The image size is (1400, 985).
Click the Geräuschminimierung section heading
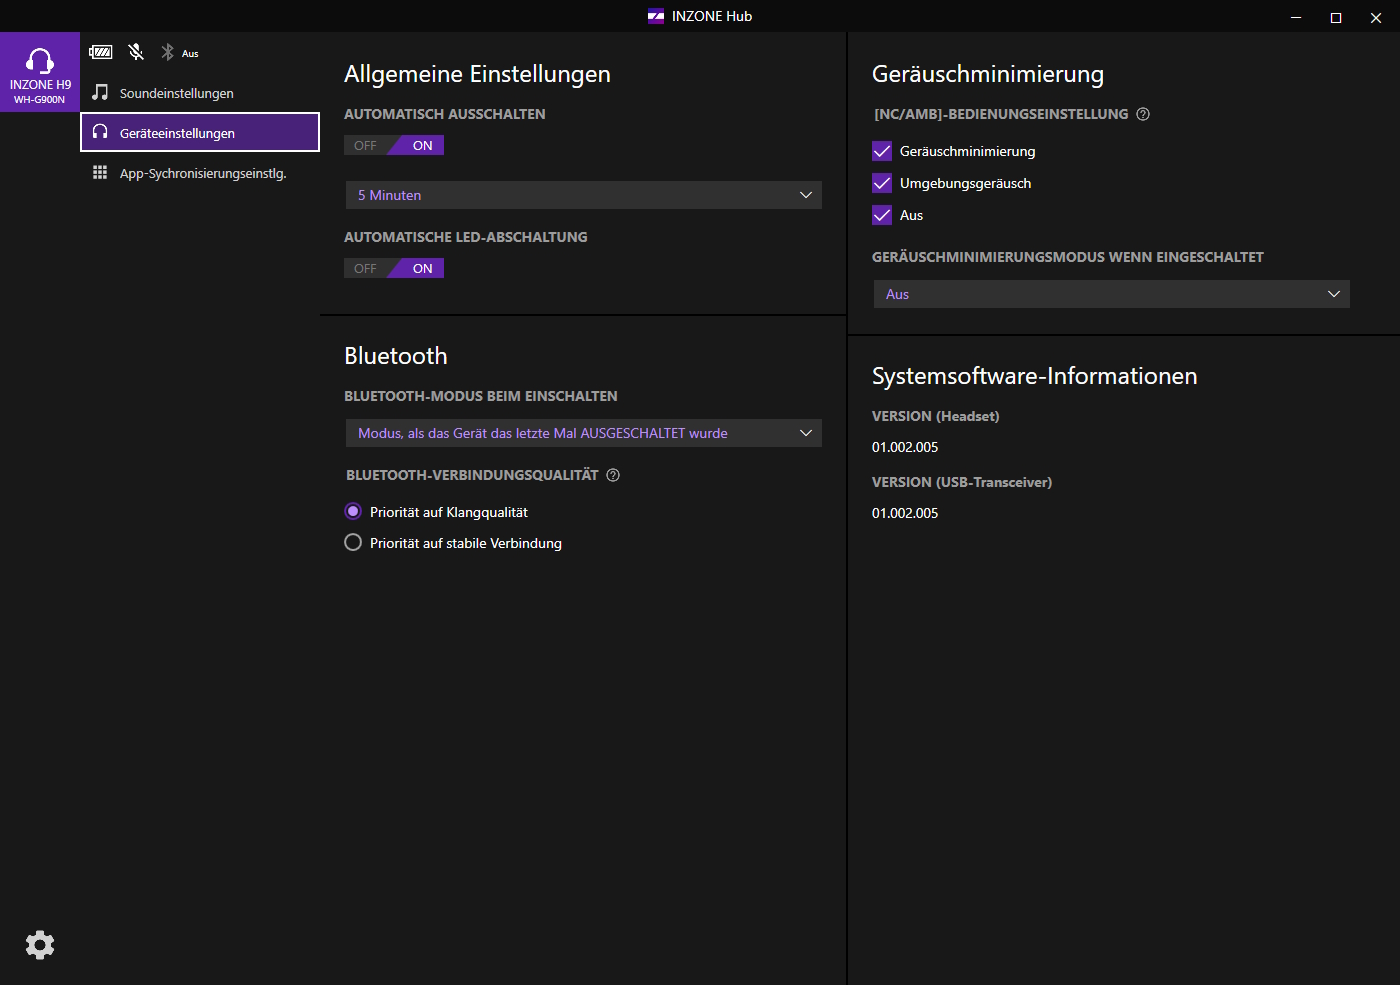[x=988, y=74]
